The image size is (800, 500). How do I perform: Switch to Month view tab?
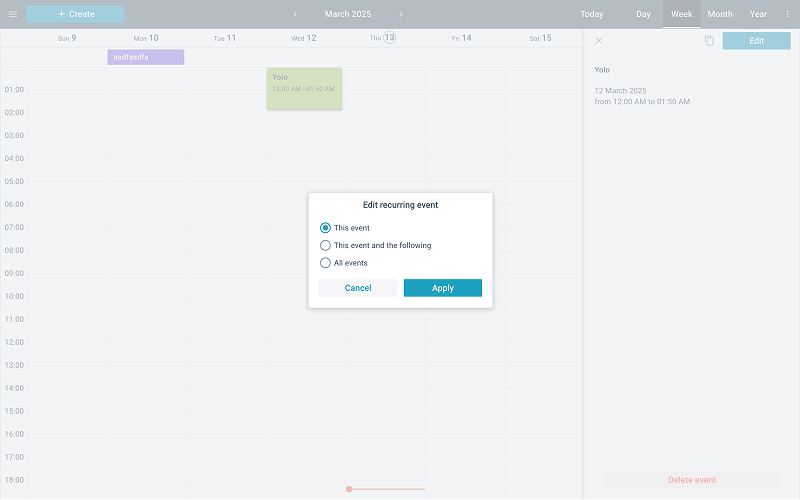(719, 14)
